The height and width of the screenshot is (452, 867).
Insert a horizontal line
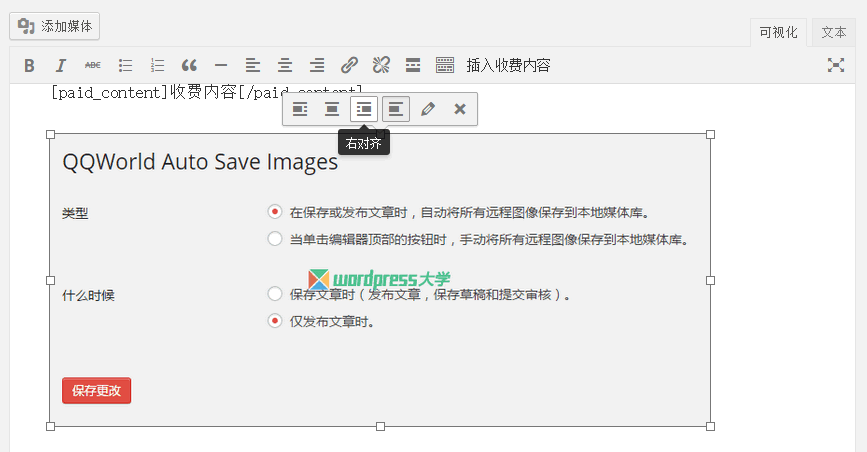(x=221, y=65)
